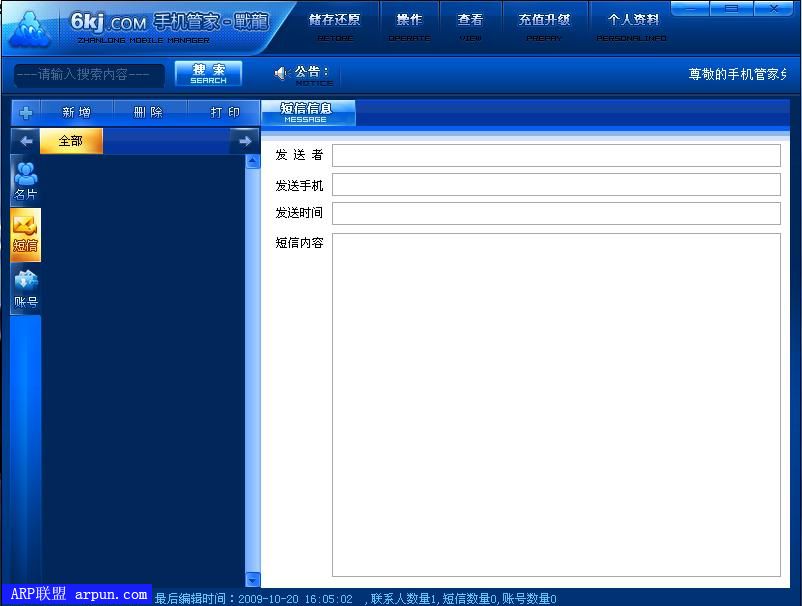802x606 pixels.
Task: Click the 删除 delete button
Action: 148,113
